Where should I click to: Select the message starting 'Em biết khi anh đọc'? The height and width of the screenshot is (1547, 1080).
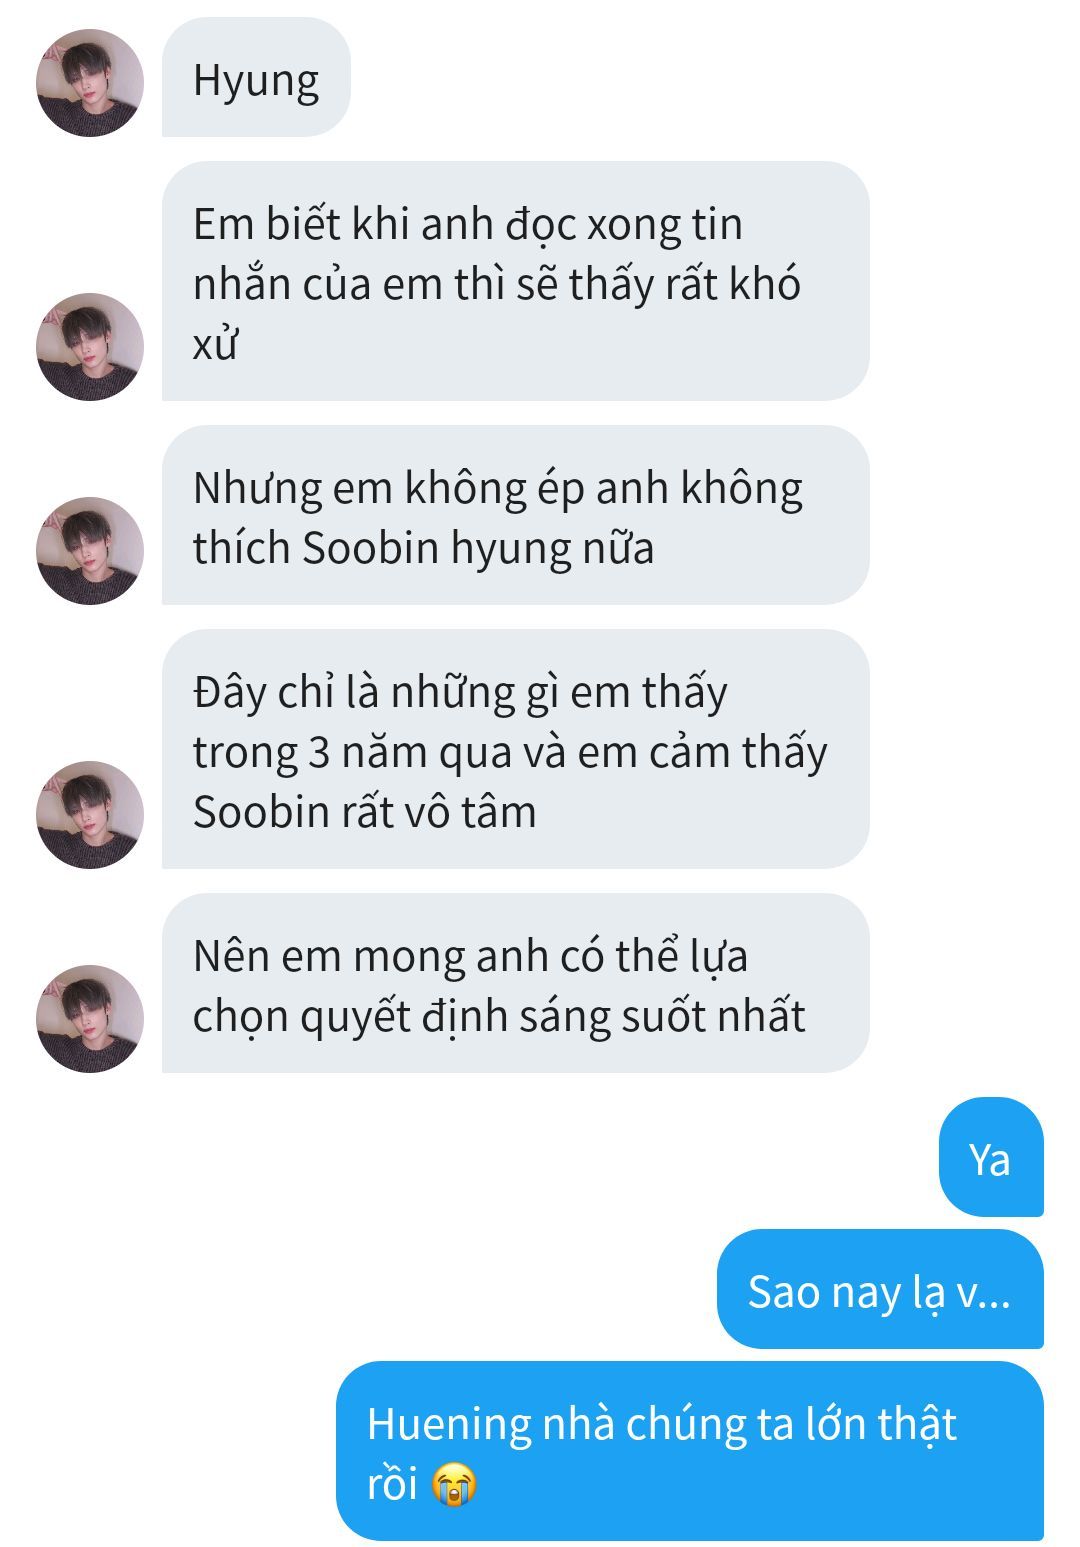pos(515,281)
